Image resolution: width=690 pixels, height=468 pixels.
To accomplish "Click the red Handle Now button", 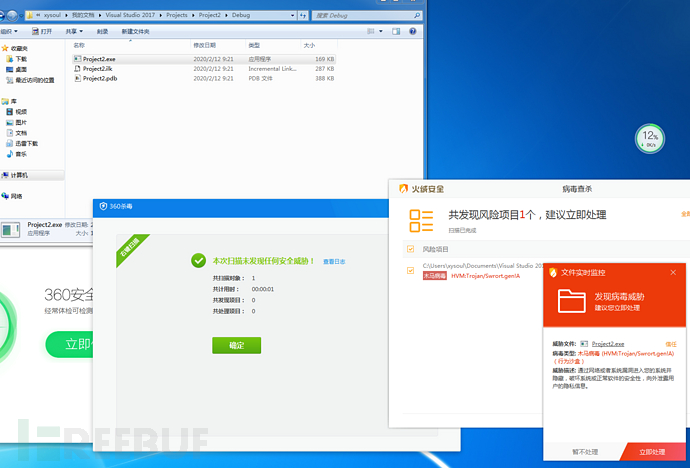I will coord(652,452).
